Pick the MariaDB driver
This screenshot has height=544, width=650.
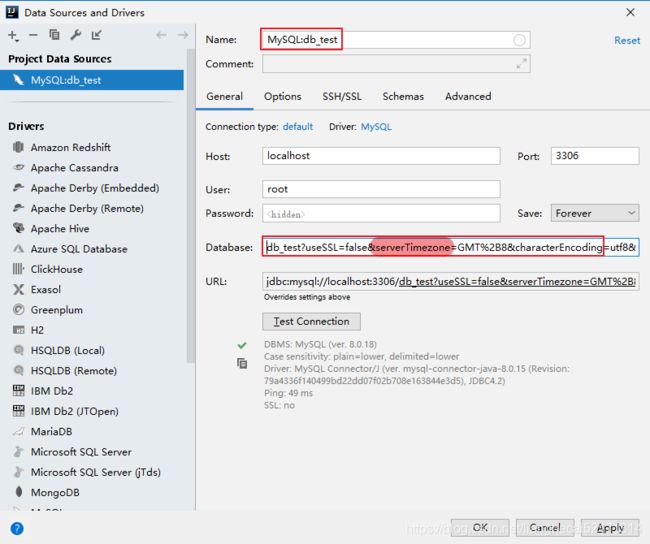point(51,432)
